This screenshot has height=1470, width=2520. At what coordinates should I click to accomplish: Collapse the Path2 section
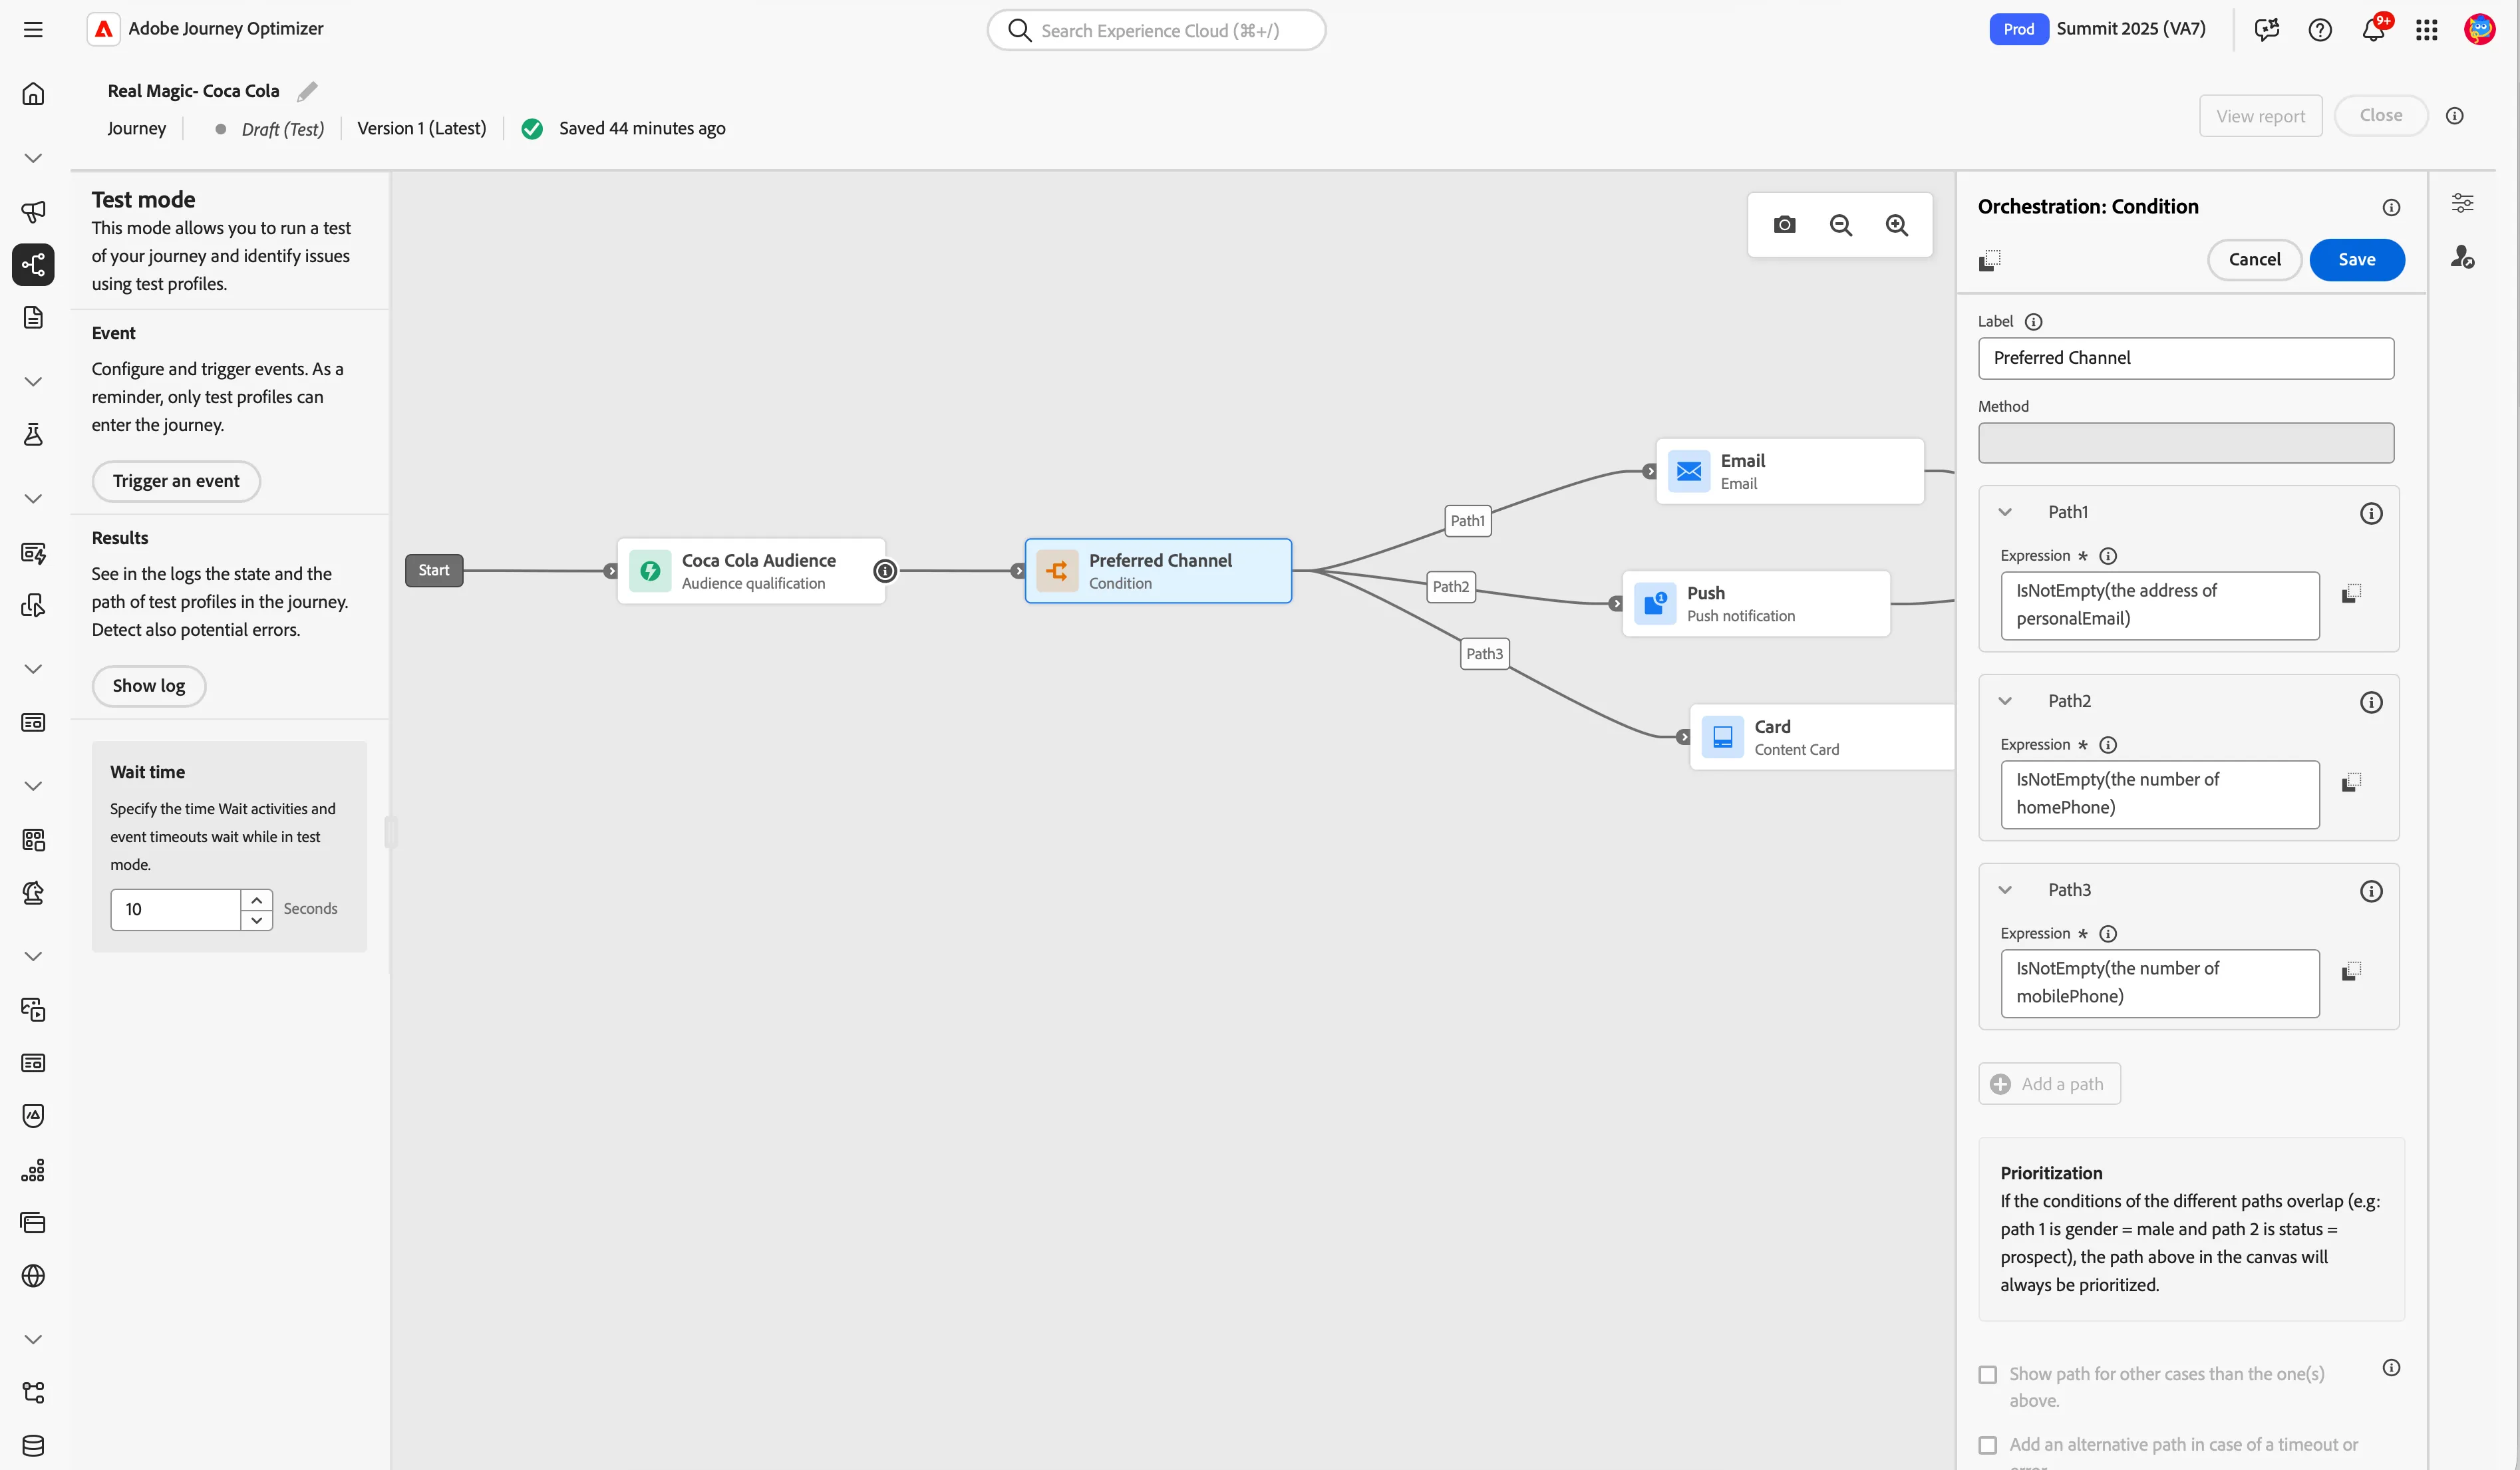click(x=2005, y=701)
